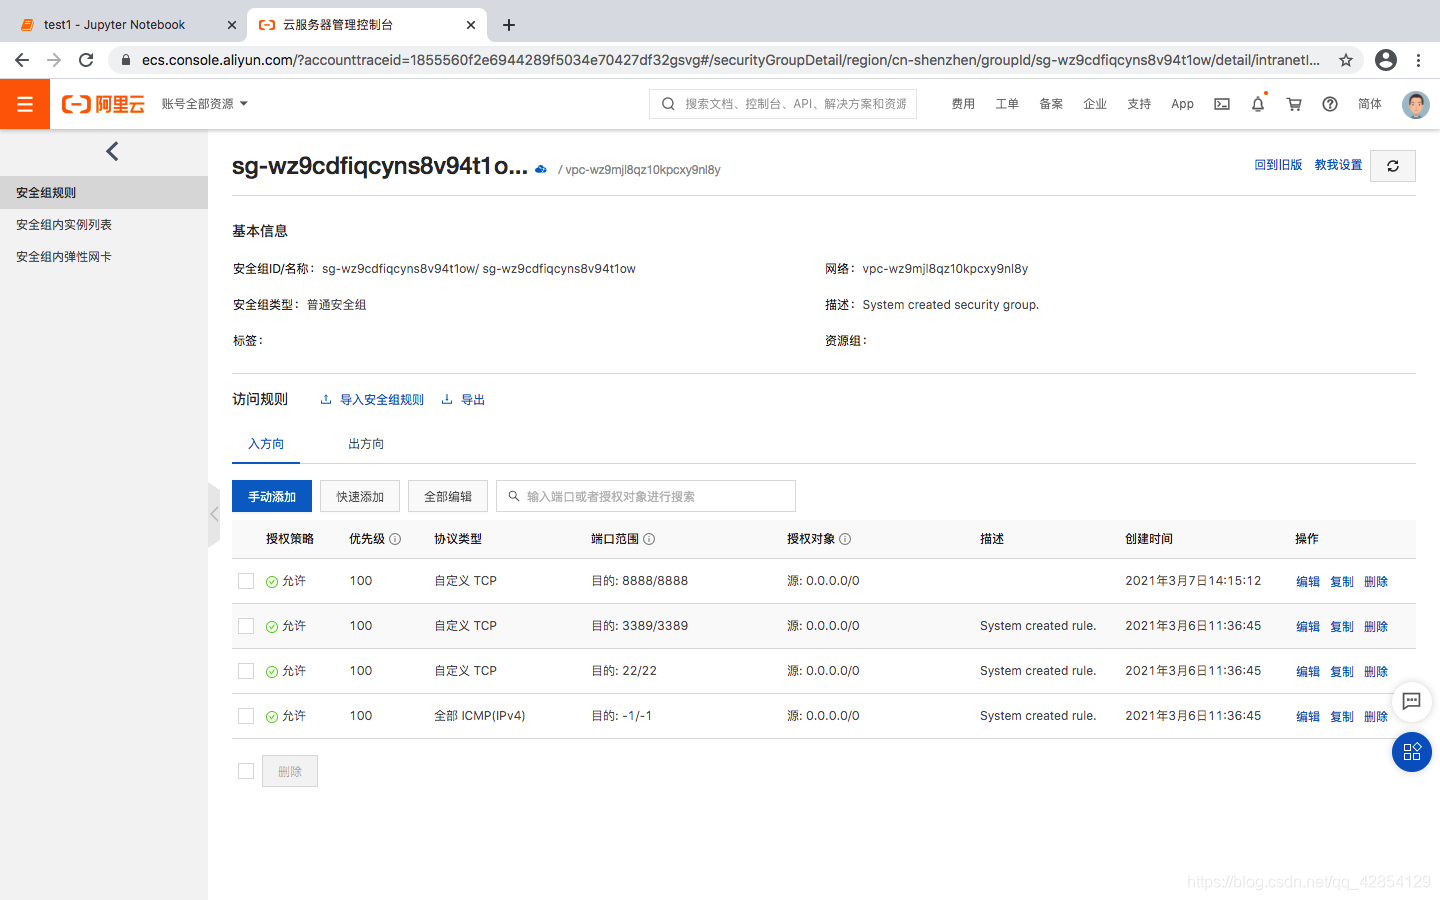Select checkbox for ICMP -1/-1 rule
The image size is (1440, 900).
tap(246, 716)
